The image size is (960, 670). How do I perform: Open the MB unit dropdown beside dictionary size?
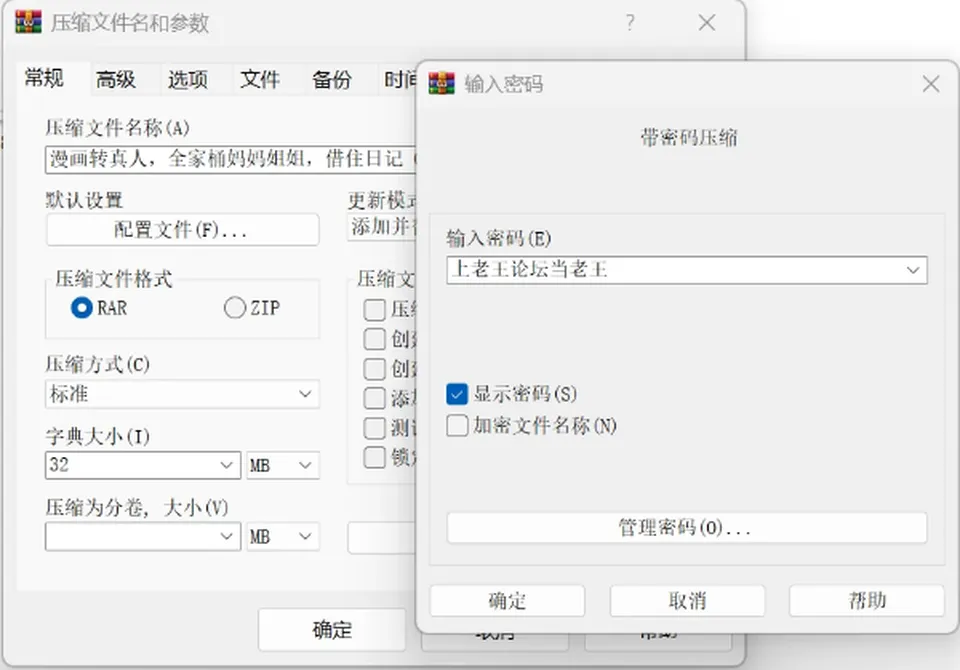click(x=283, y=465)
